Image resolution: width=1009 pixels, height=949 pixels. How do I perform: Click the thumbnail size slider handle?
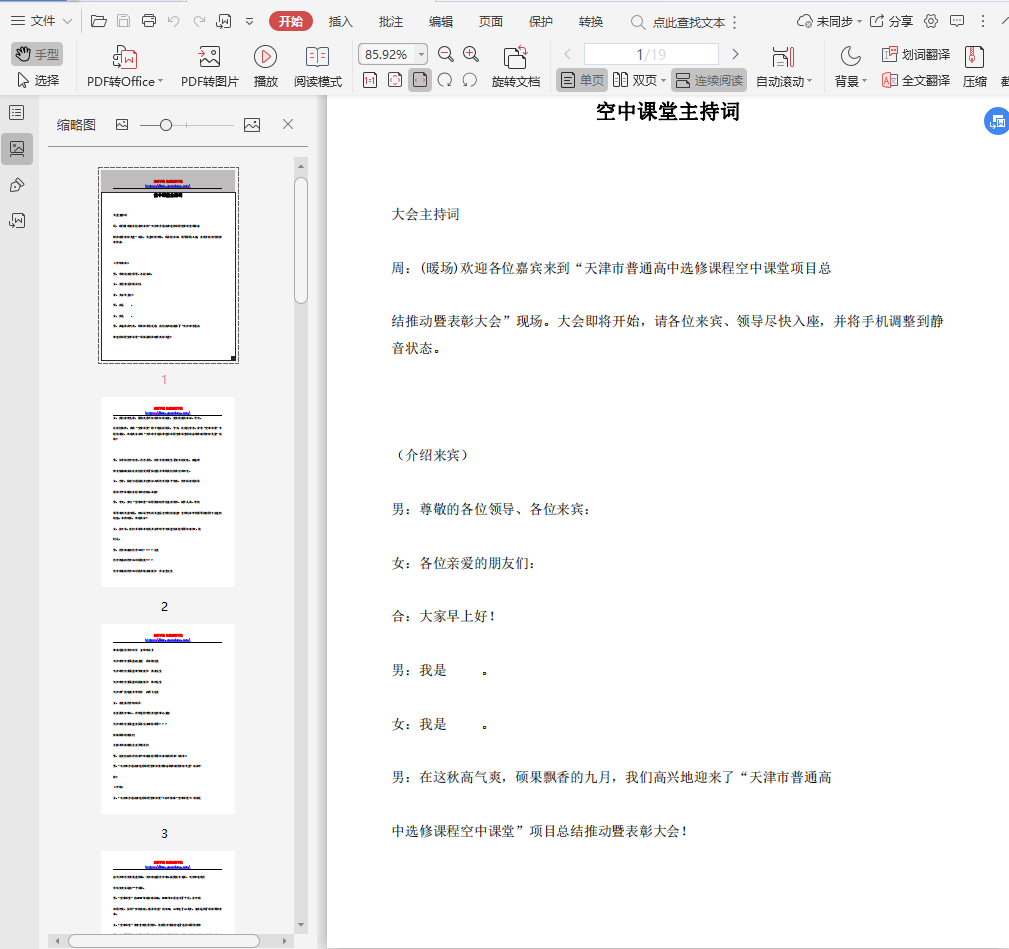tap(165, 125)
